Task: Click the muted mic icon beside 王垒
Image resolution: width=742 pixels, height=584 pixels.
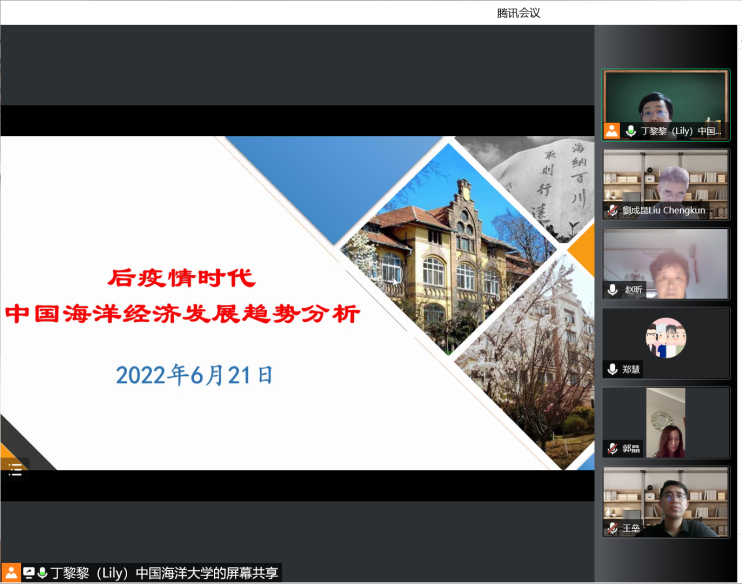Action: pos(612,528)
